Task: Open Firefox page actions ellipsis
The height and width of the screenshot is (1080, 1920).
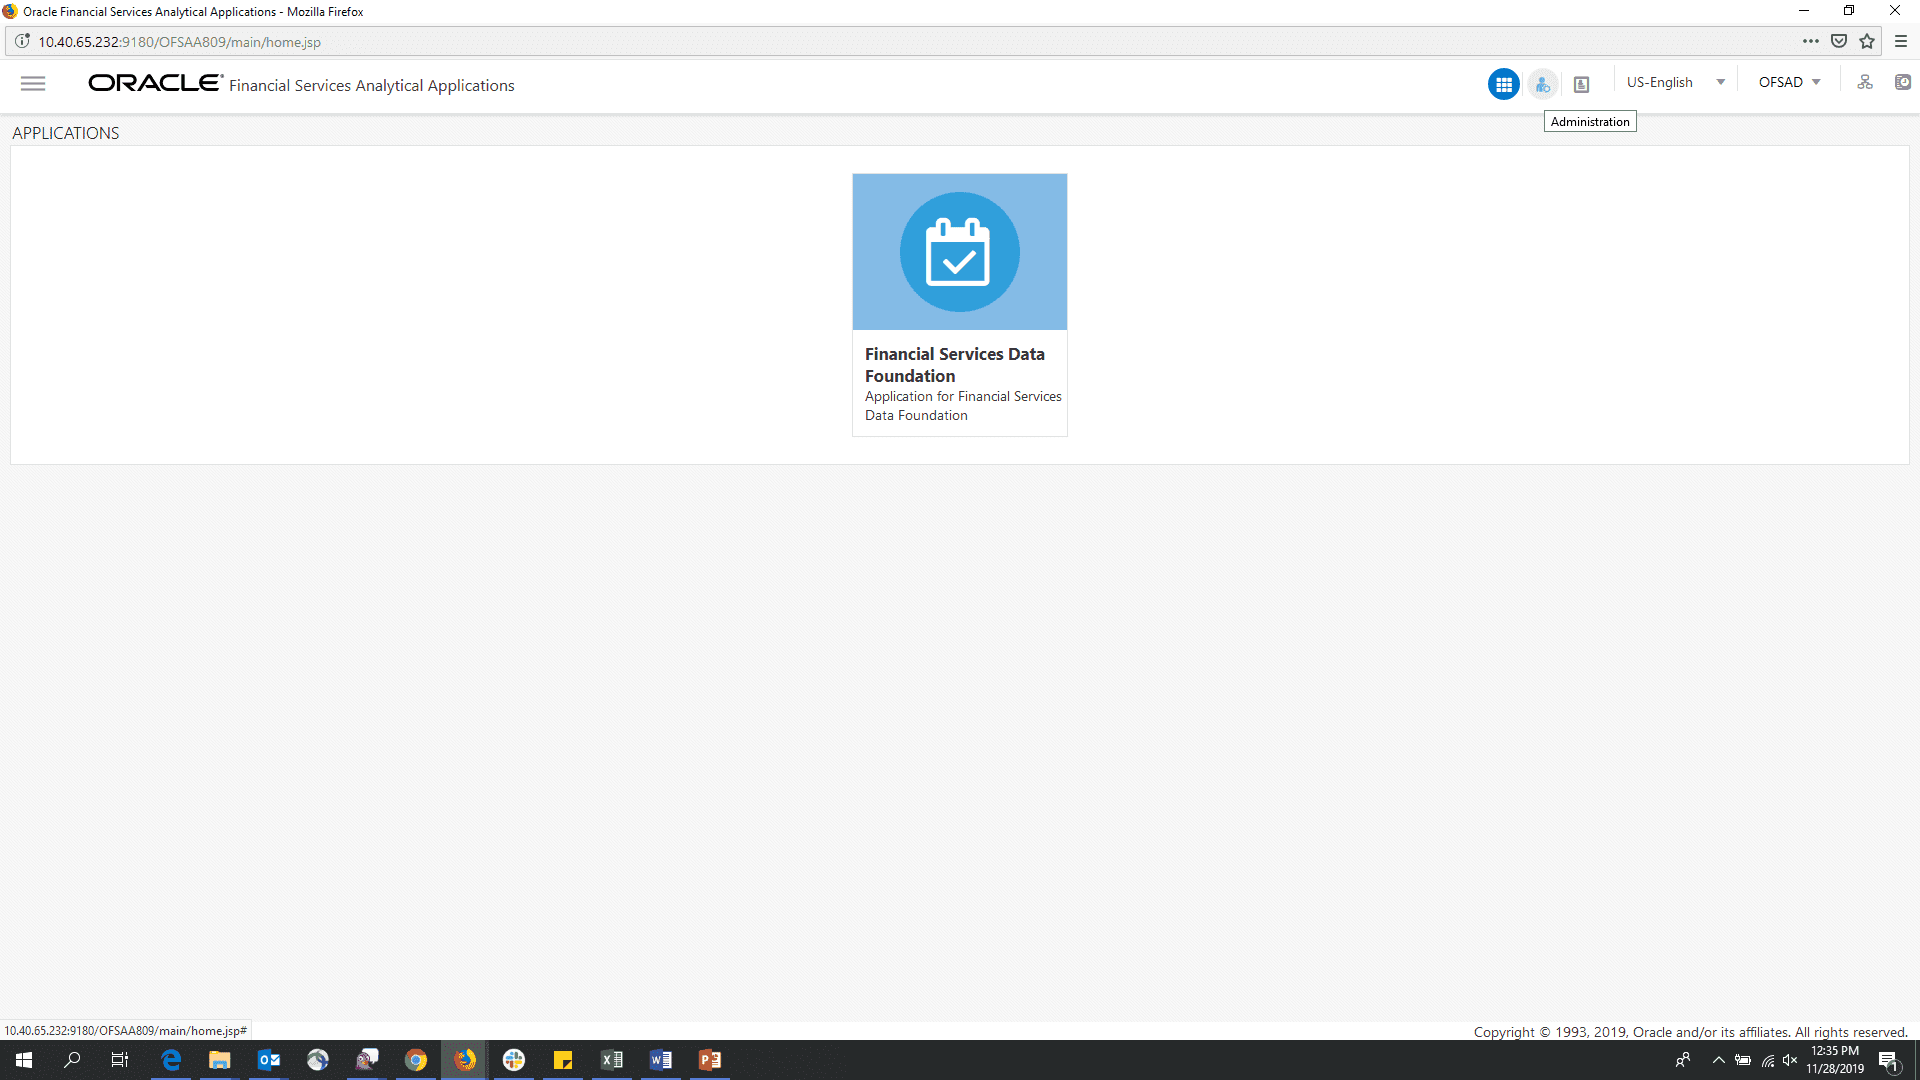Action: coord(1810,41)
